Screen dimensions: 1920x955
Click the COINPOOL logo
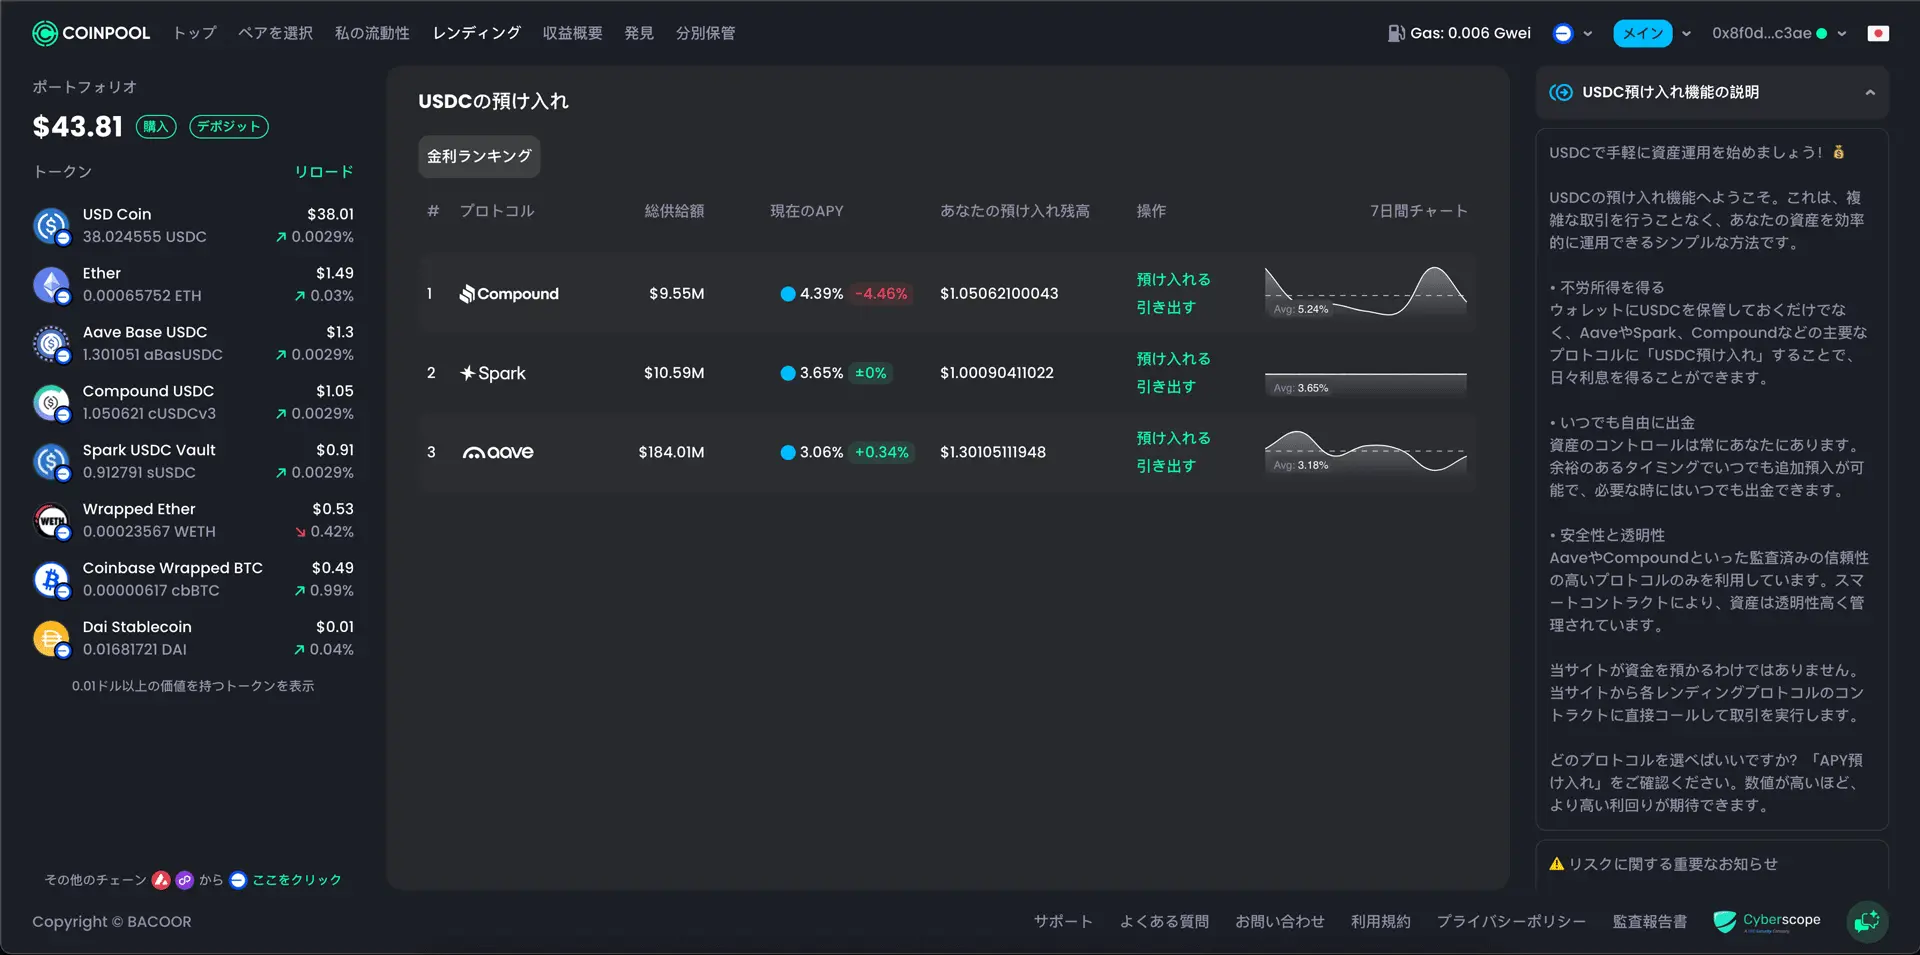(91, 33)
